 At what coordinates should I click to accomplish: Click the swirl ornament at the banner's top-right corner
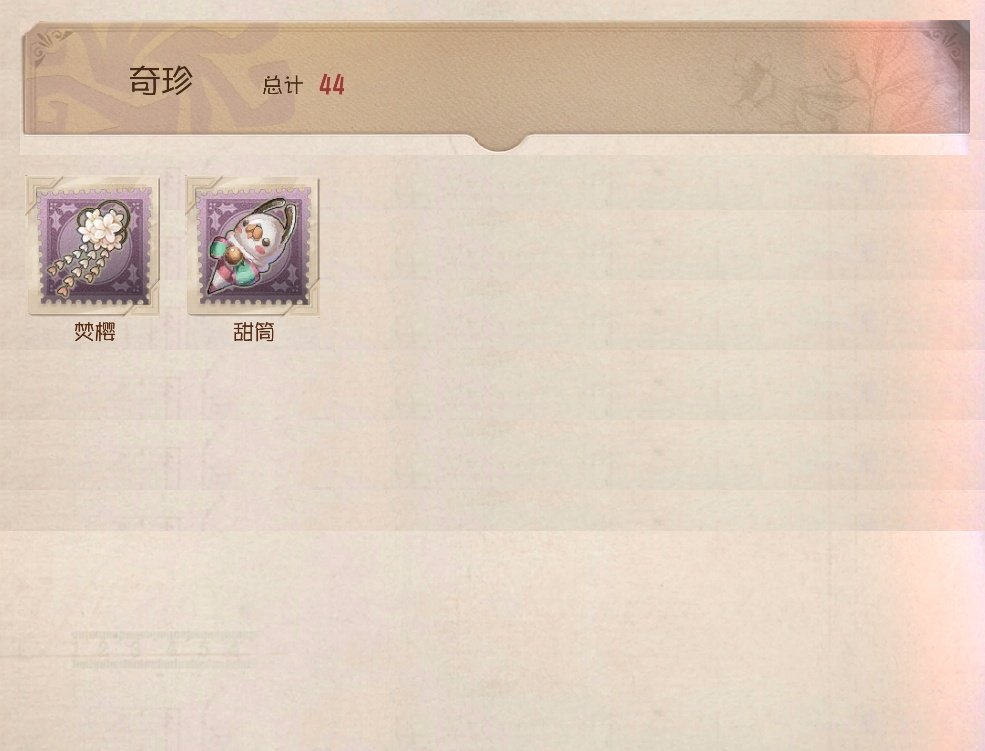(x=947, y=45)
